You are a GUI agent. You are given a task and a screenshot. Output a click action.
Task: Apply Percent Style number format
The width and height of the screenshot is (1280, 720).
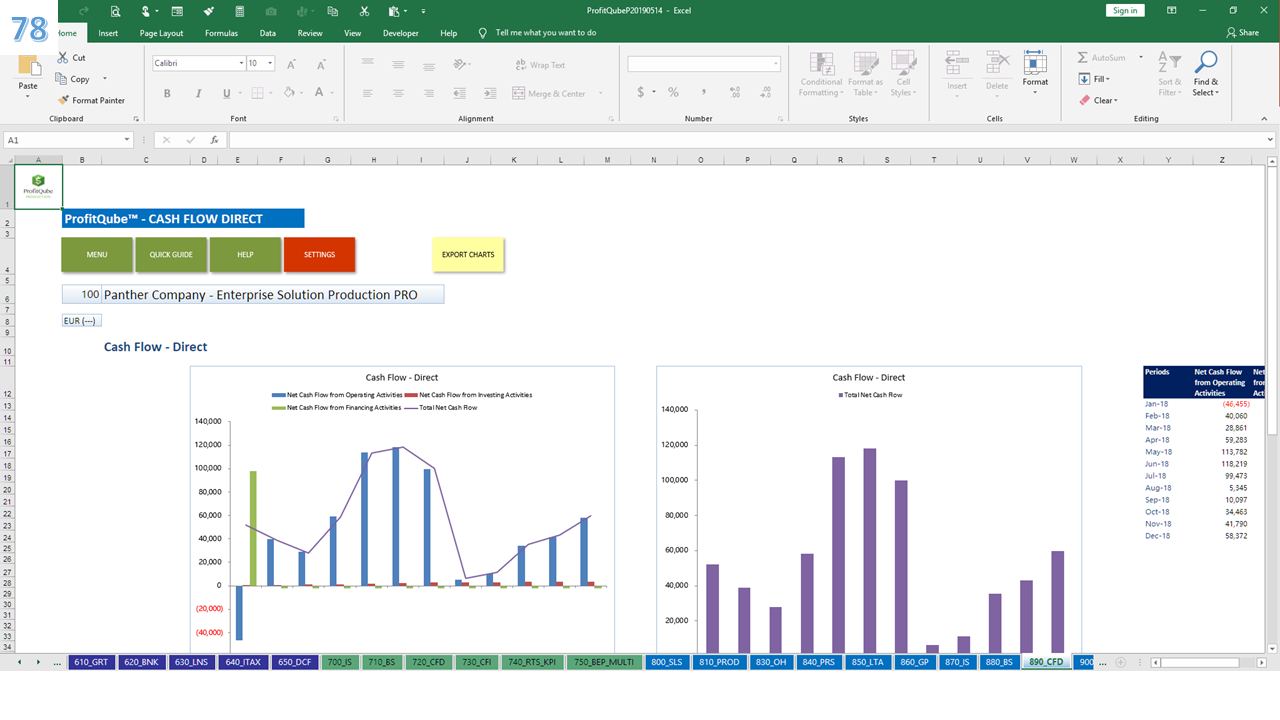(x=673, y=92)
